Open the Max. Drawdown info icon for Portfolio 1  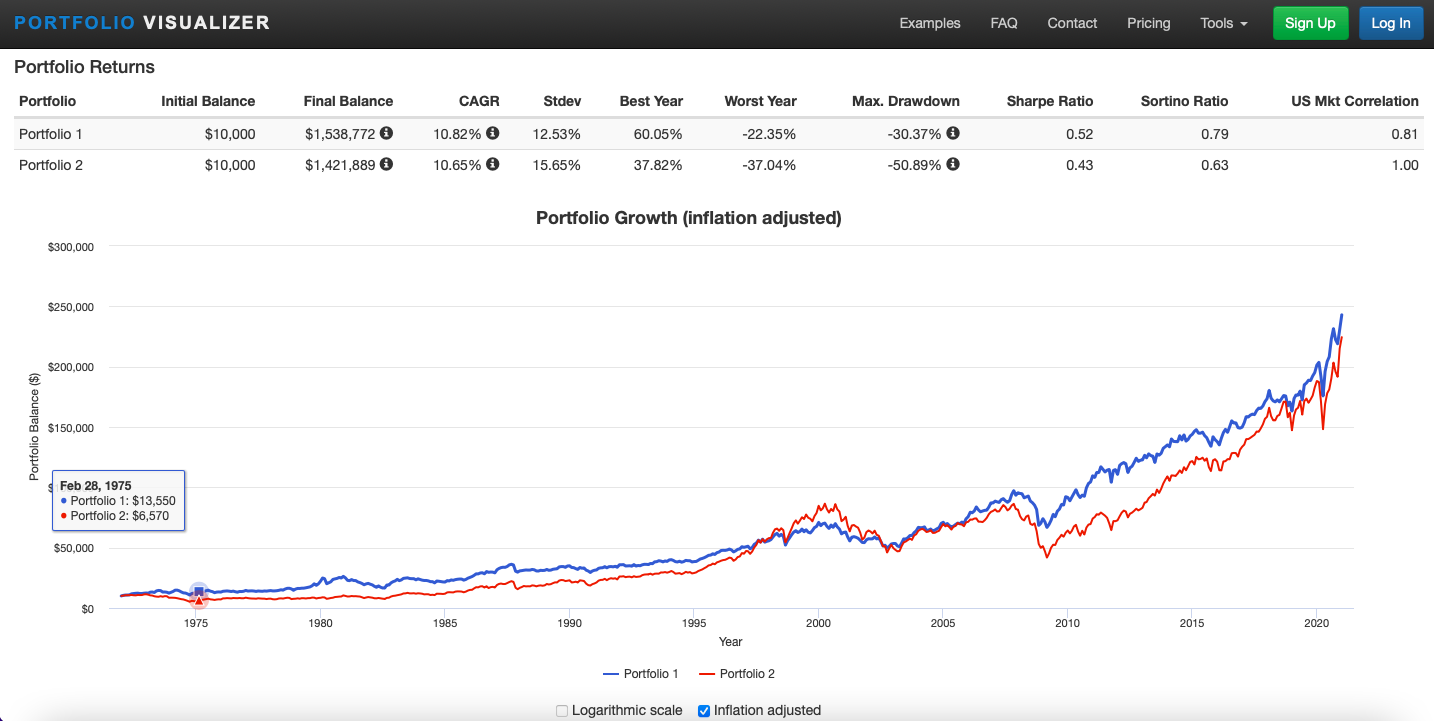[x=952, y=133]
